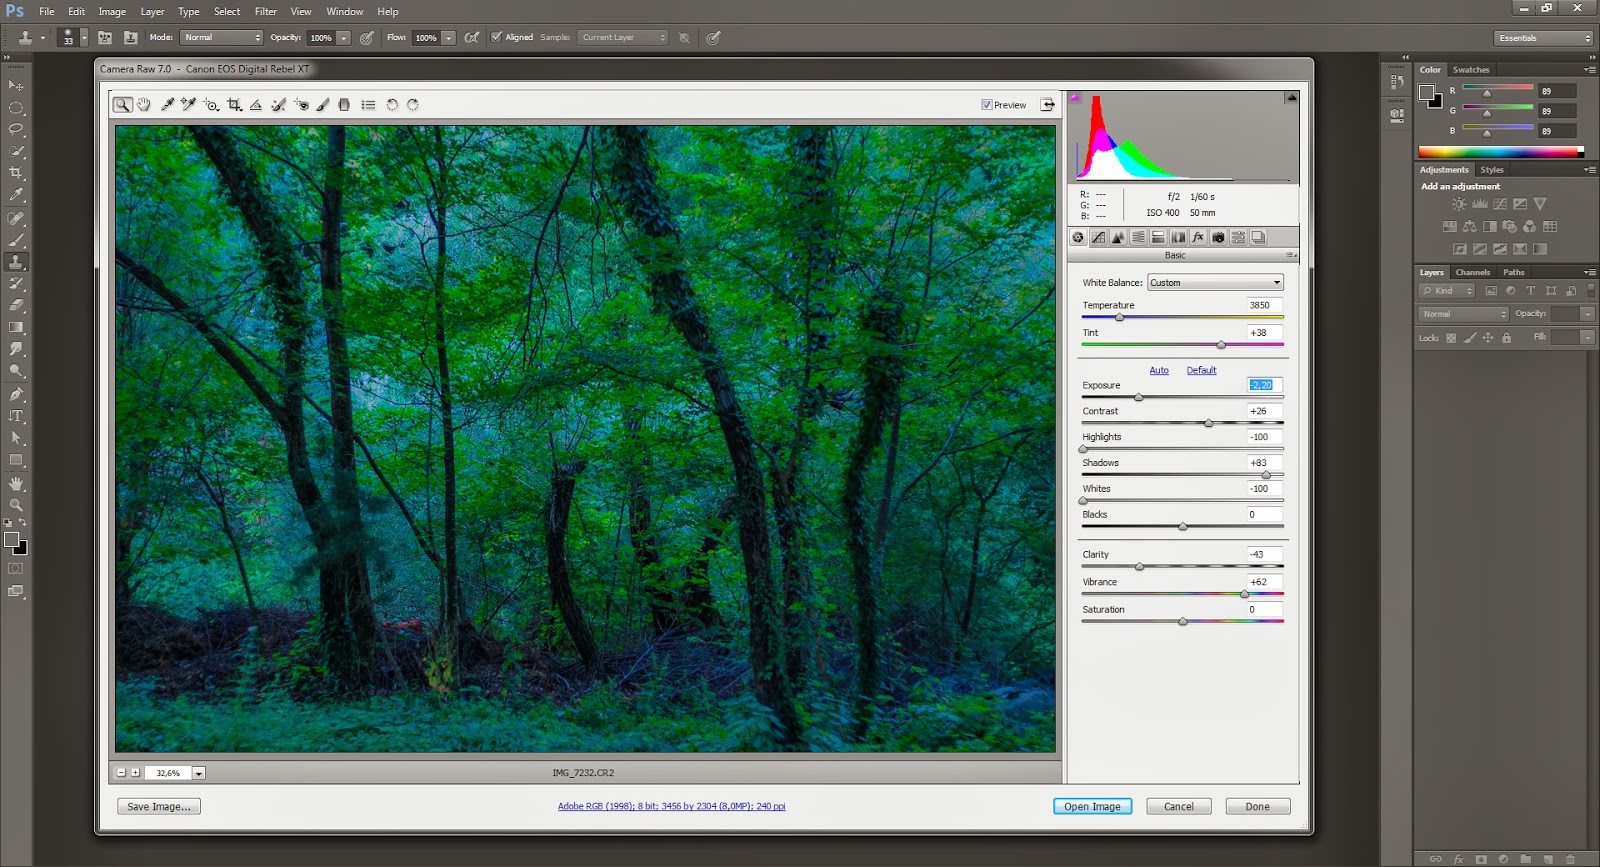This screenshot has height=867, width=1600.
Task: Click the Cancel button
Action: (x=1179, y=806)
